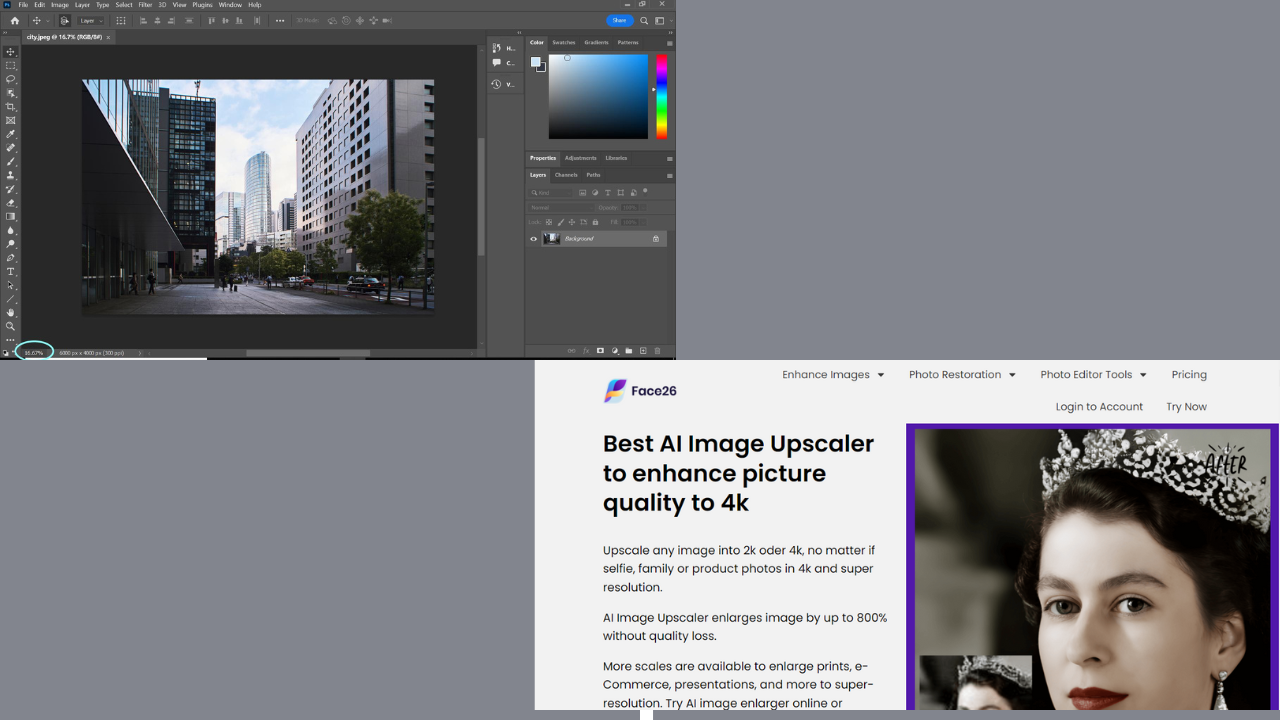Select the Gradient tool

pos(11,216)
